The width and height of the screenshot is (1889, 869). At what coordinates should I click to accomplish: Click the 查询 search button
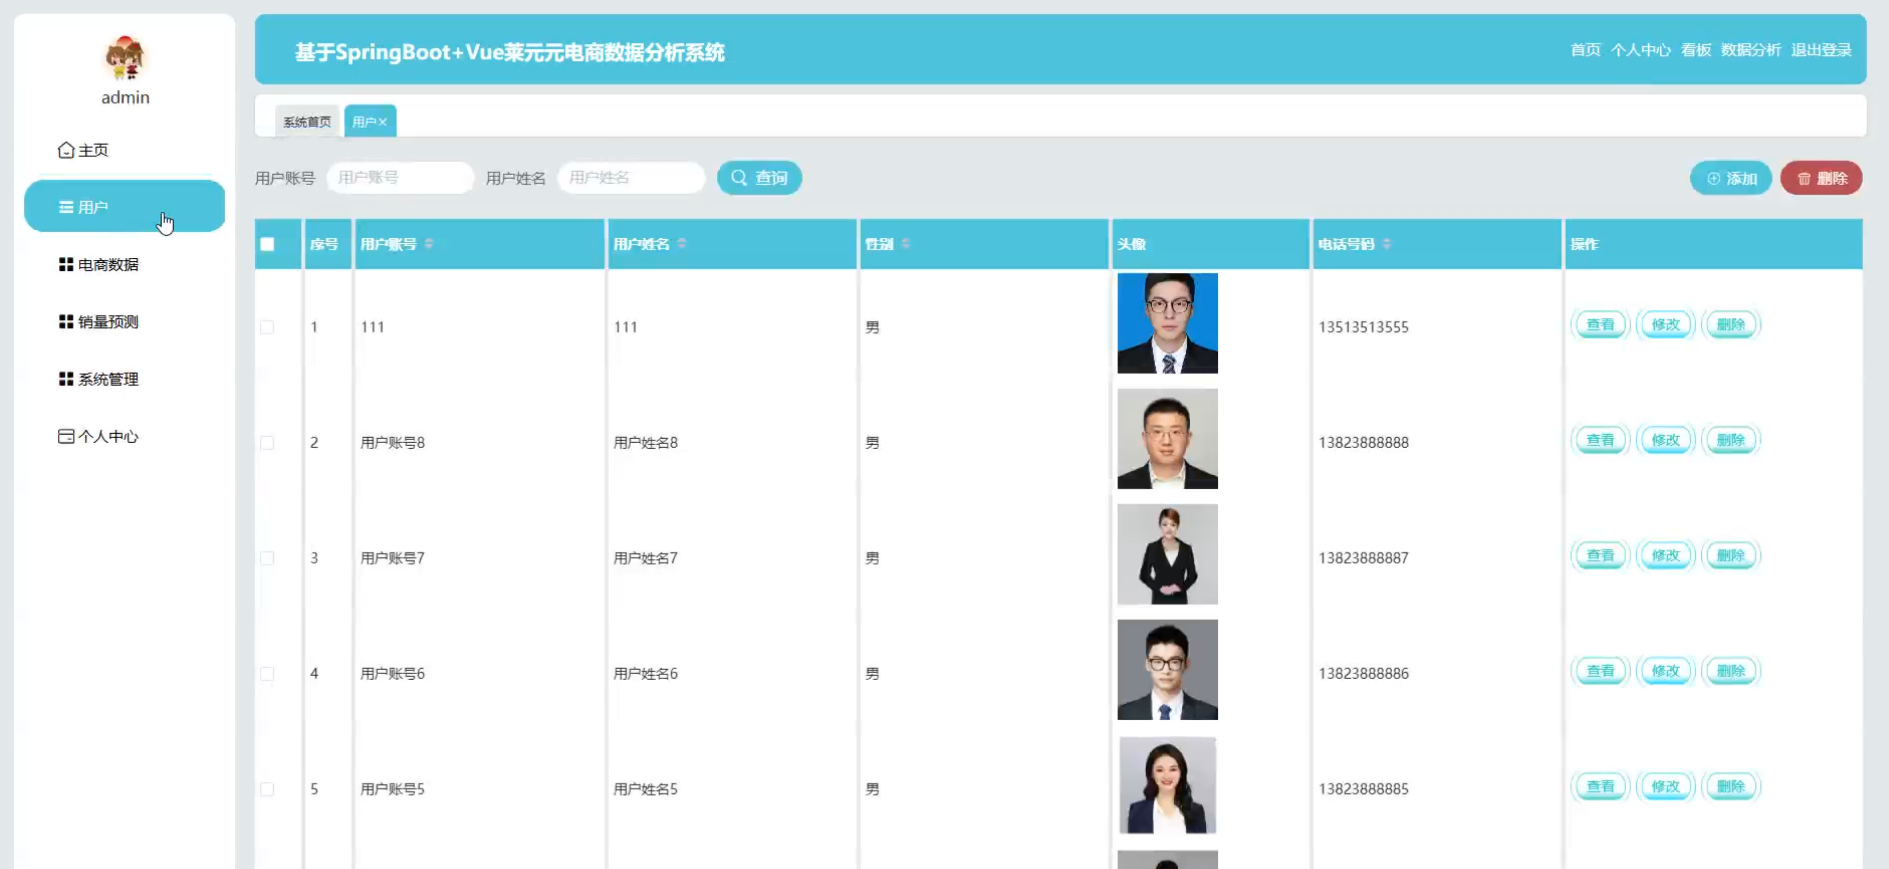coord(759,178)
